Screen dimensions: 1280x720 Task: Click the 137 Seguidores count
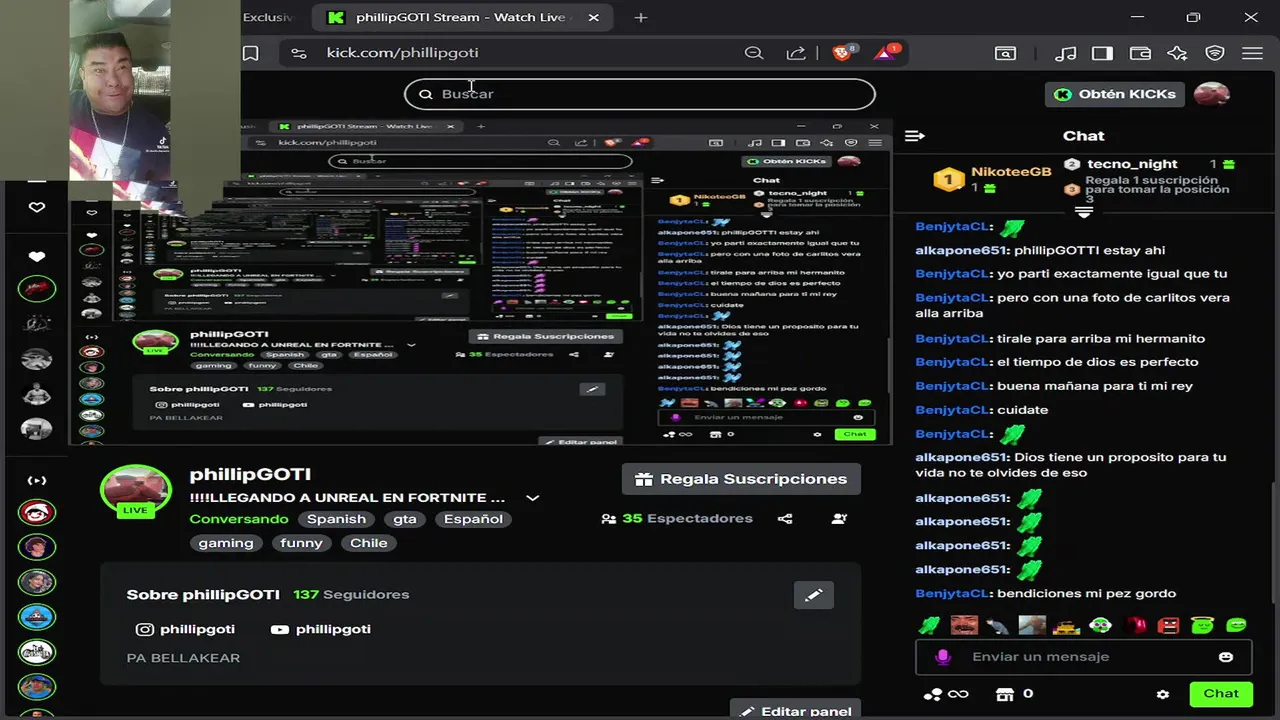[x=351, y=595]
